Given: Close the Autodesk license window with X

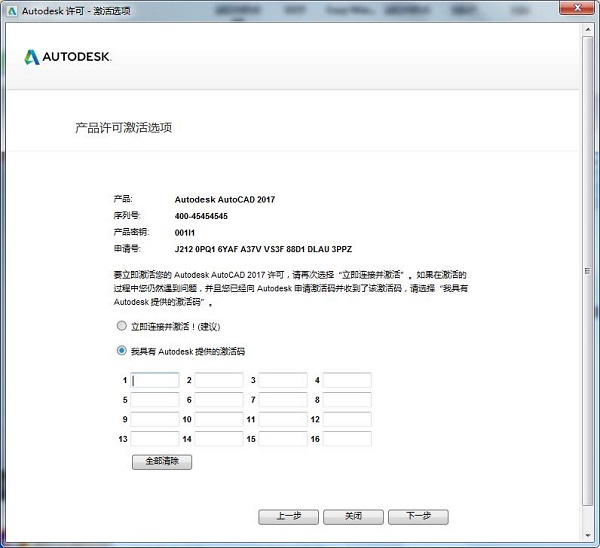Looking at the screenshot, I should pos(577,8).
